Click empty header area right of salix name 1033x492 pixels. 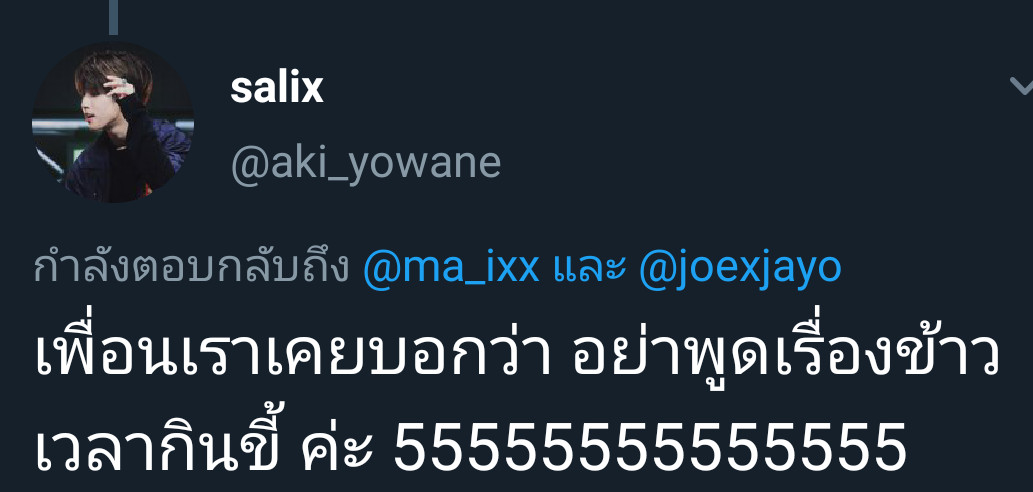pyautogui.click(x=659, y=88)
